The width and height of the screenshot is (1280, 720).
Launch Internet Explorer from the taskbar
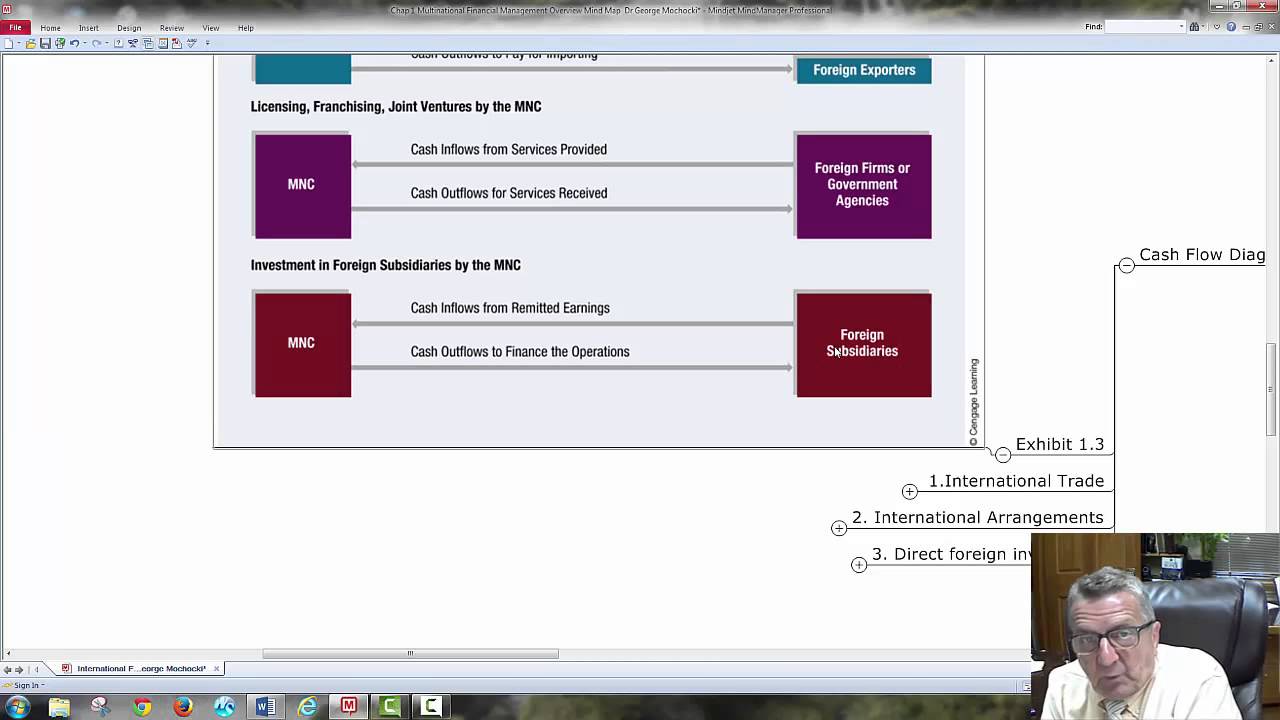[x=307, y=707]
